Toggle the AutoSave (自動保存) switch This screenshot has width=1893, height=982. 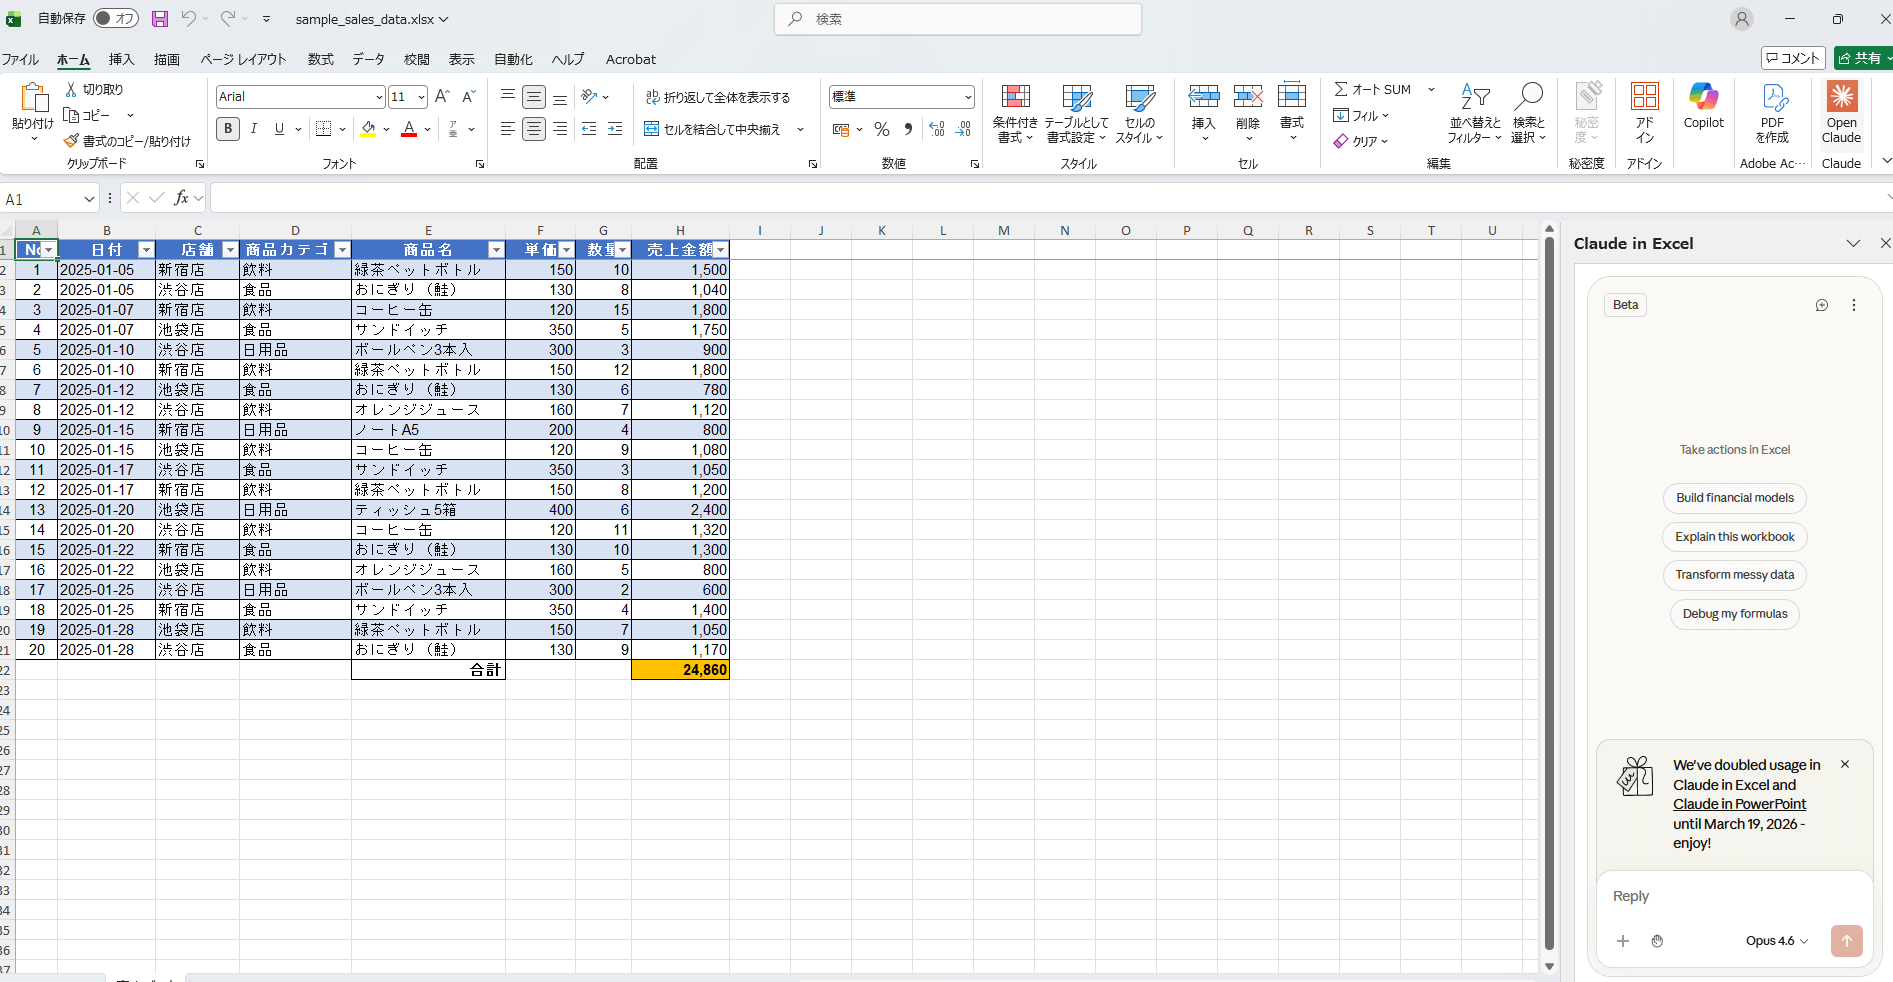[115, 19]
